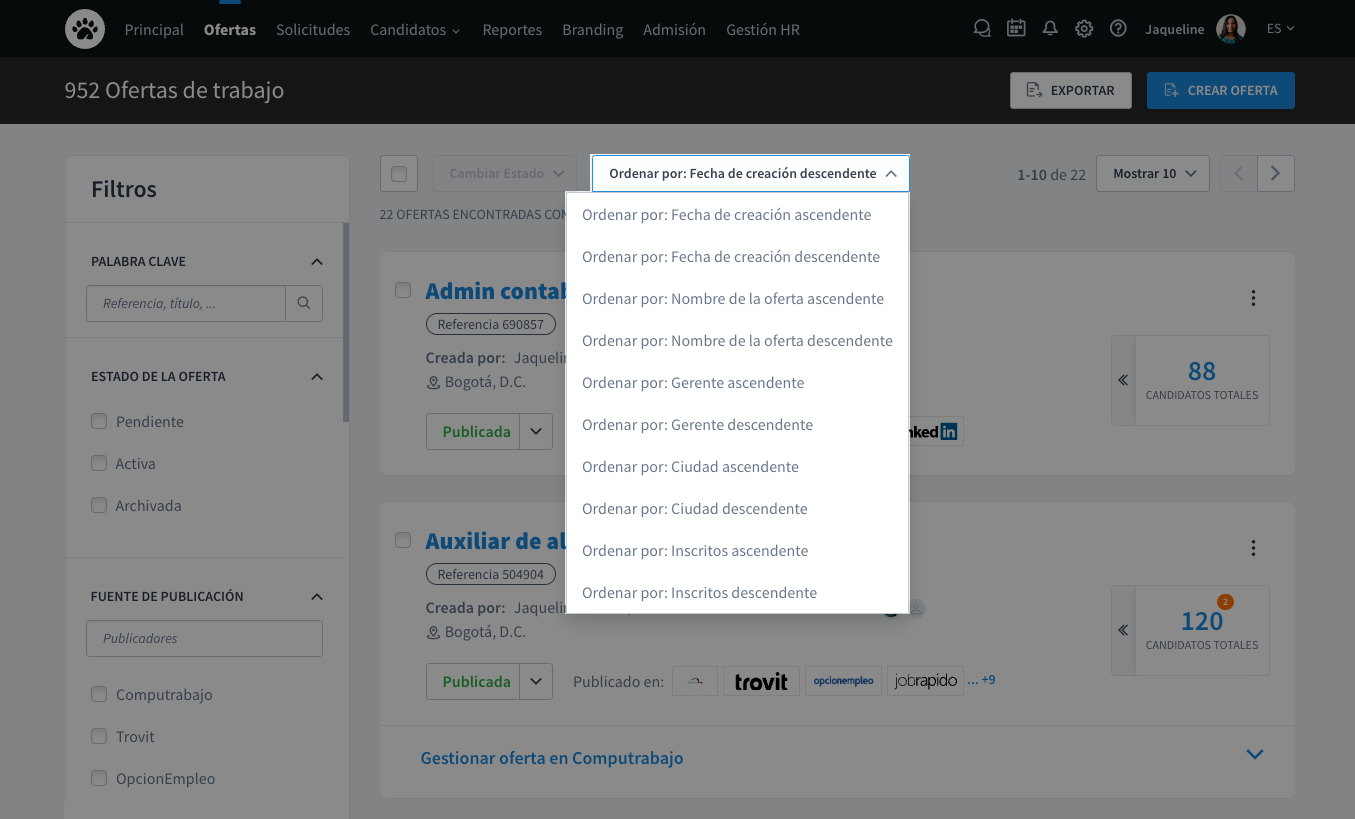1355x819 pixels.
Task: Open the chat messages icon
Action: coord(982,29)
